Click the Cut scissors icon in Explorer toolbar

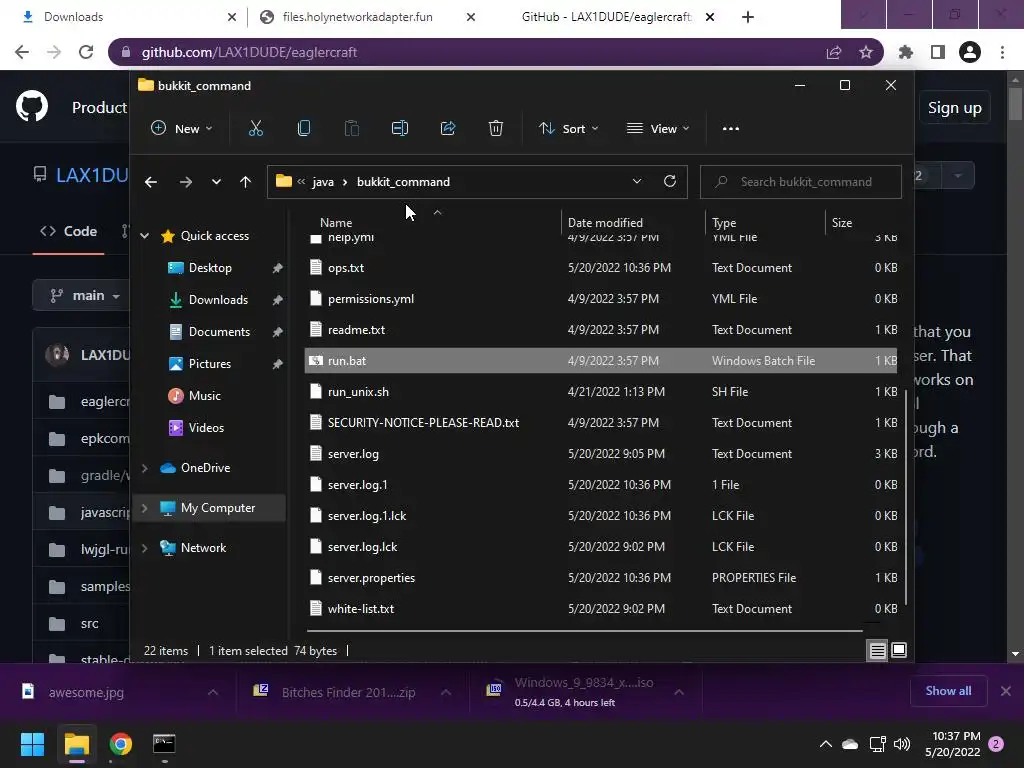click(x=255, y=129)
